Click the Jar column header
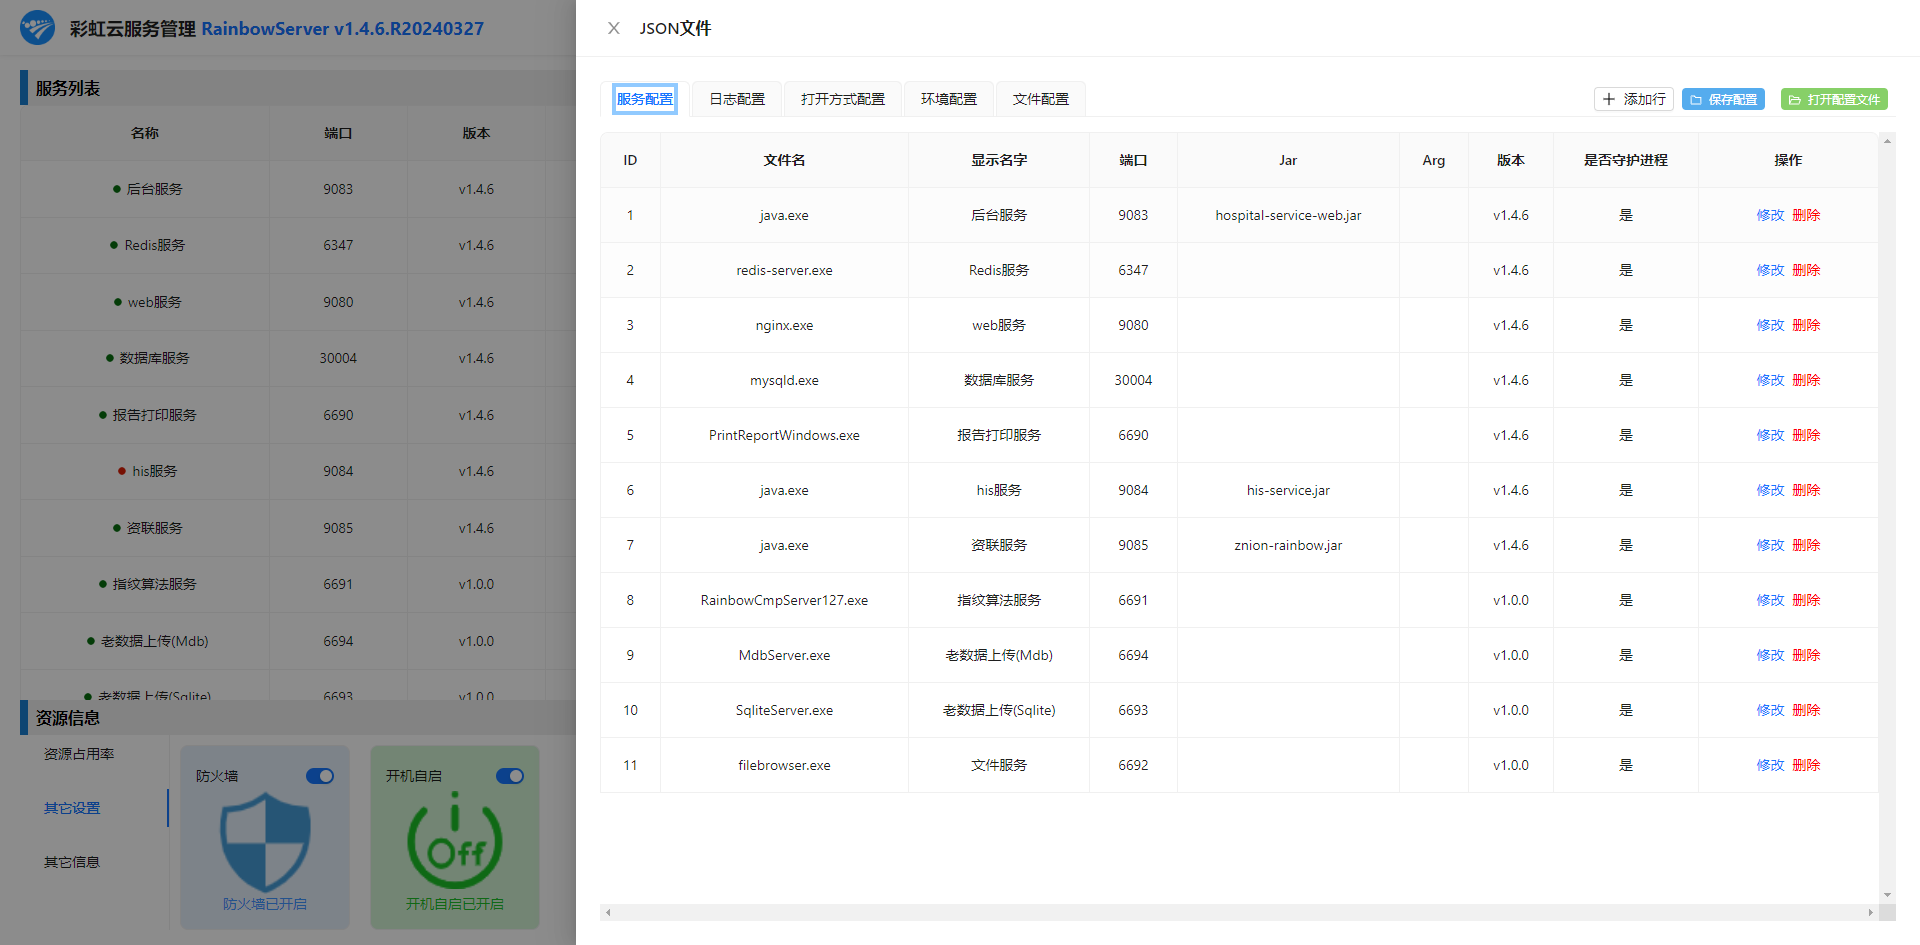 pos(1288,160)
